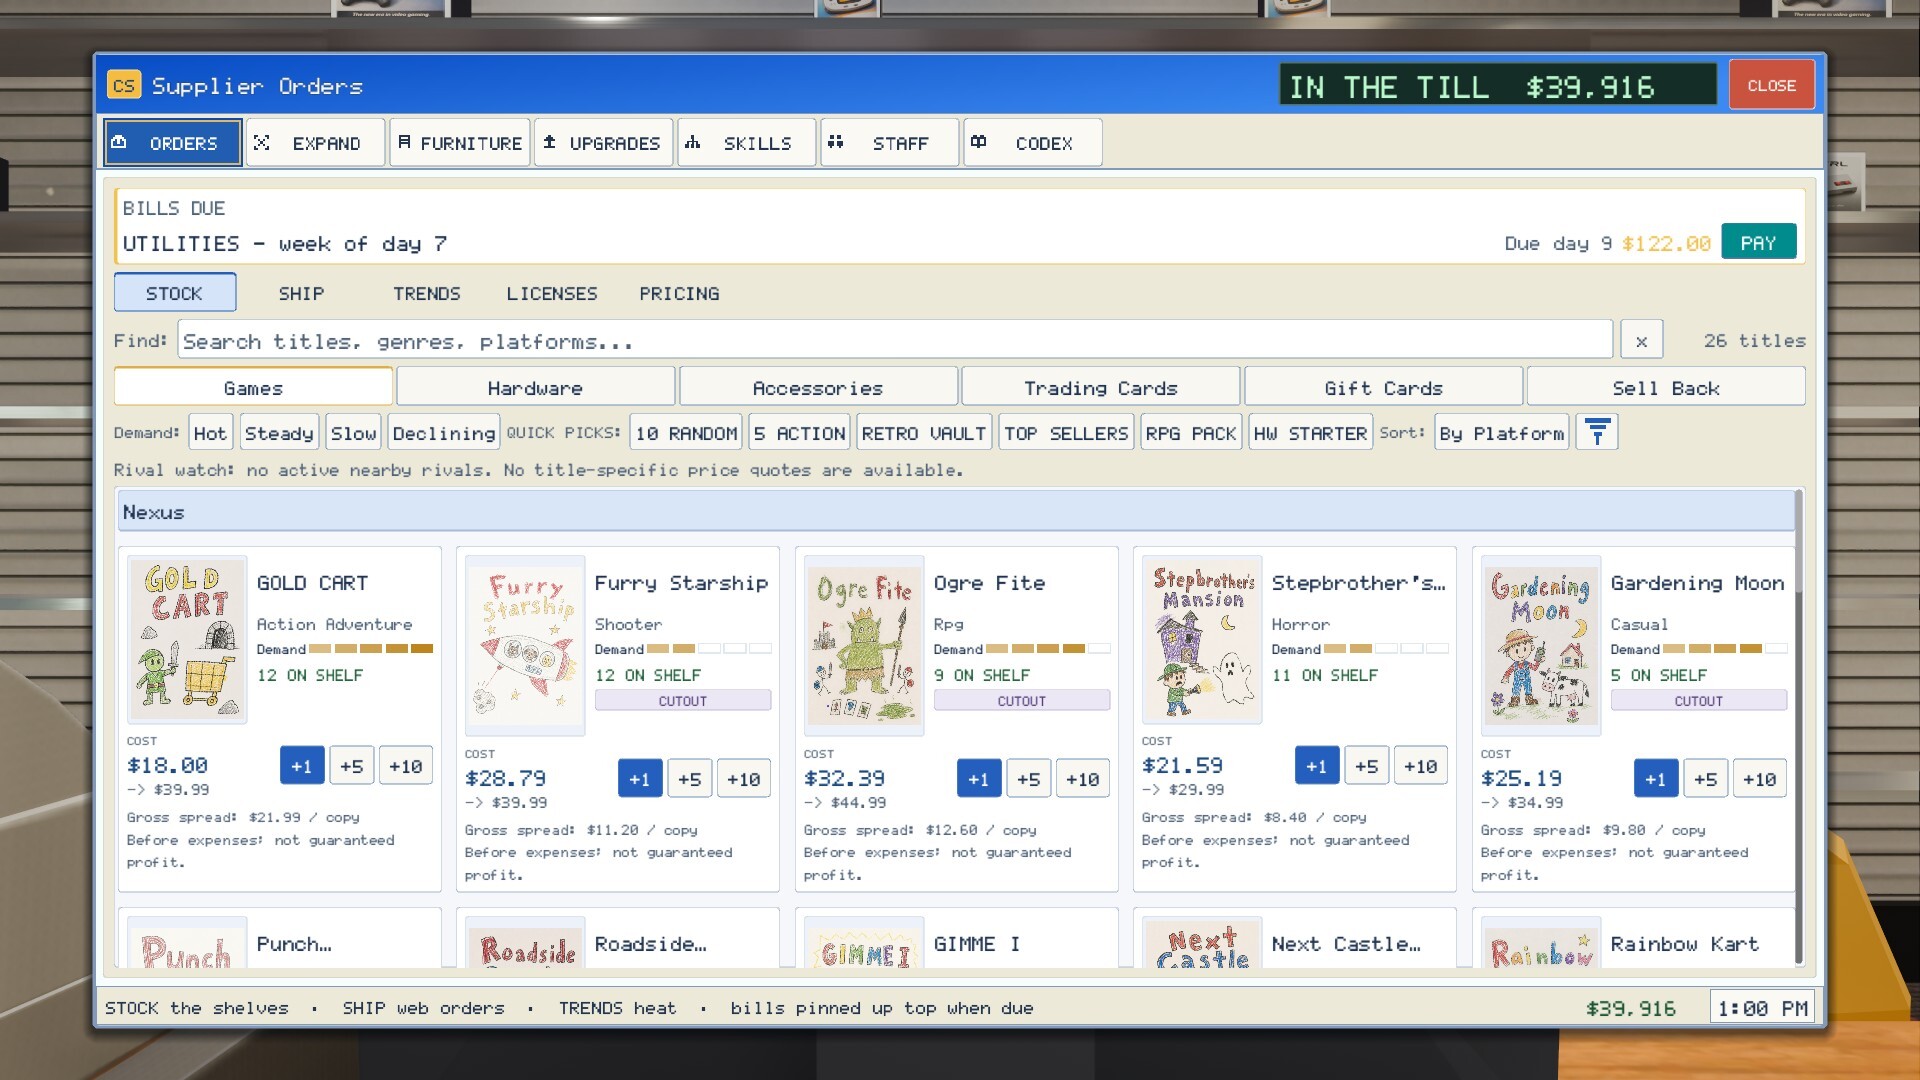Open the CODEX tab
1920x1080 pixels.
(1033, 143)
